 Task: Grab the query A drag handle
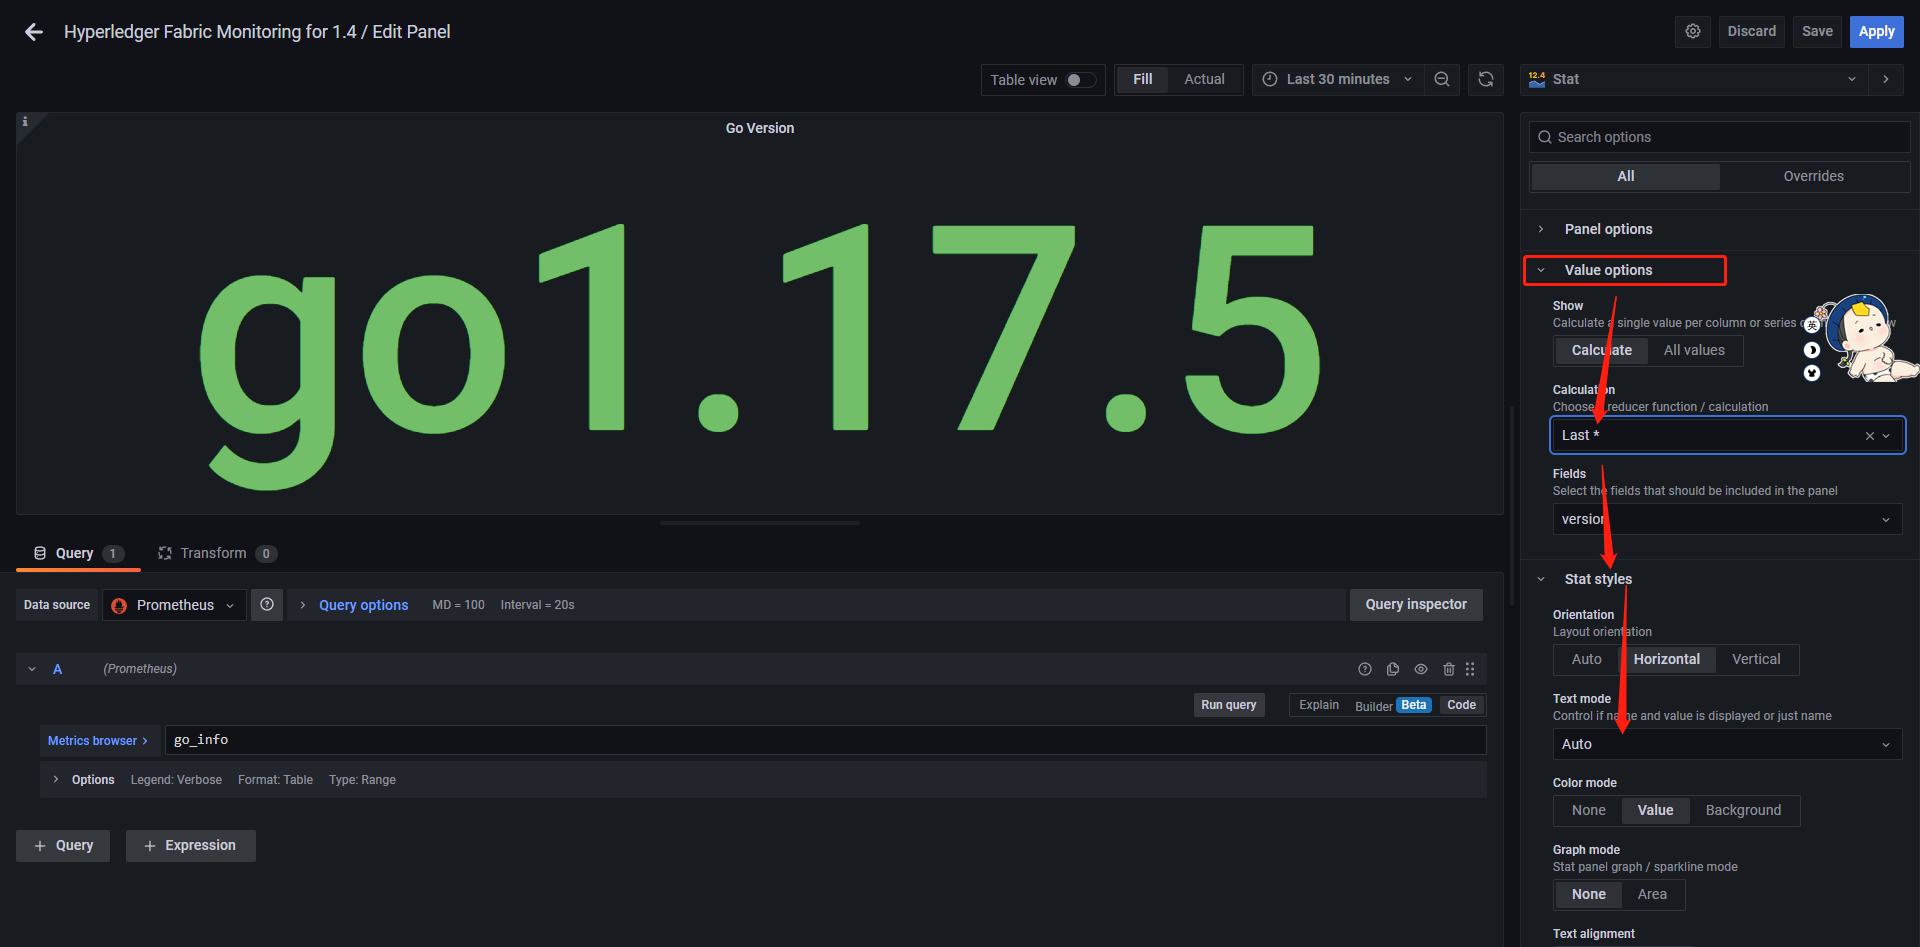coord(1470,669)
